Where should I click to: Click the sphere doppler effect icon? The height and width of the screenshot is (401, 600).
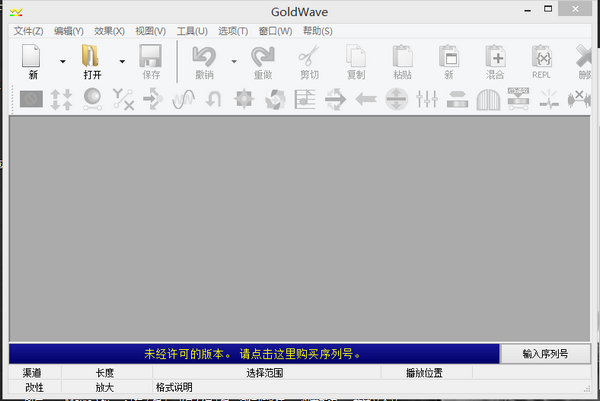(x=93, y=99)
